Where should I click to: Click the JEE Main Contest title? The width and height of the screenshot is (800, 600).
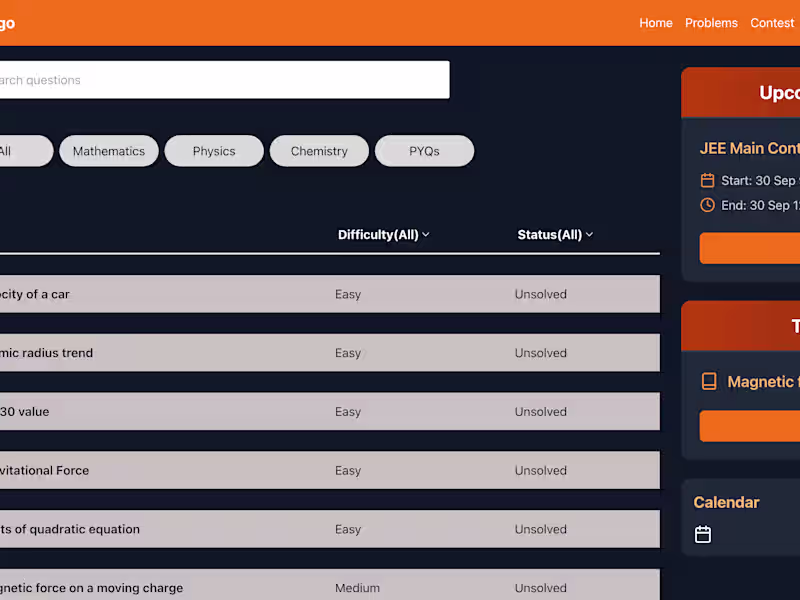(x=749, y=148)
